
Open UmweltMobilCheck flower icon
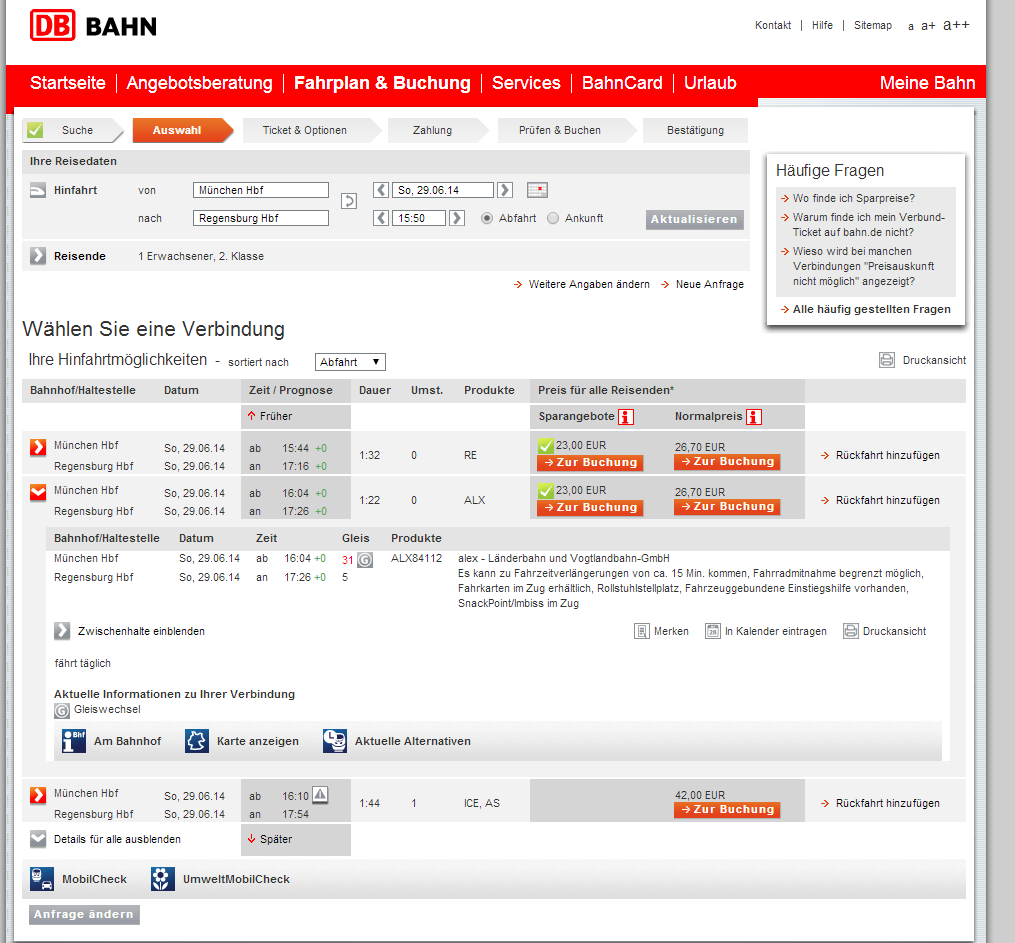[163, 879]
